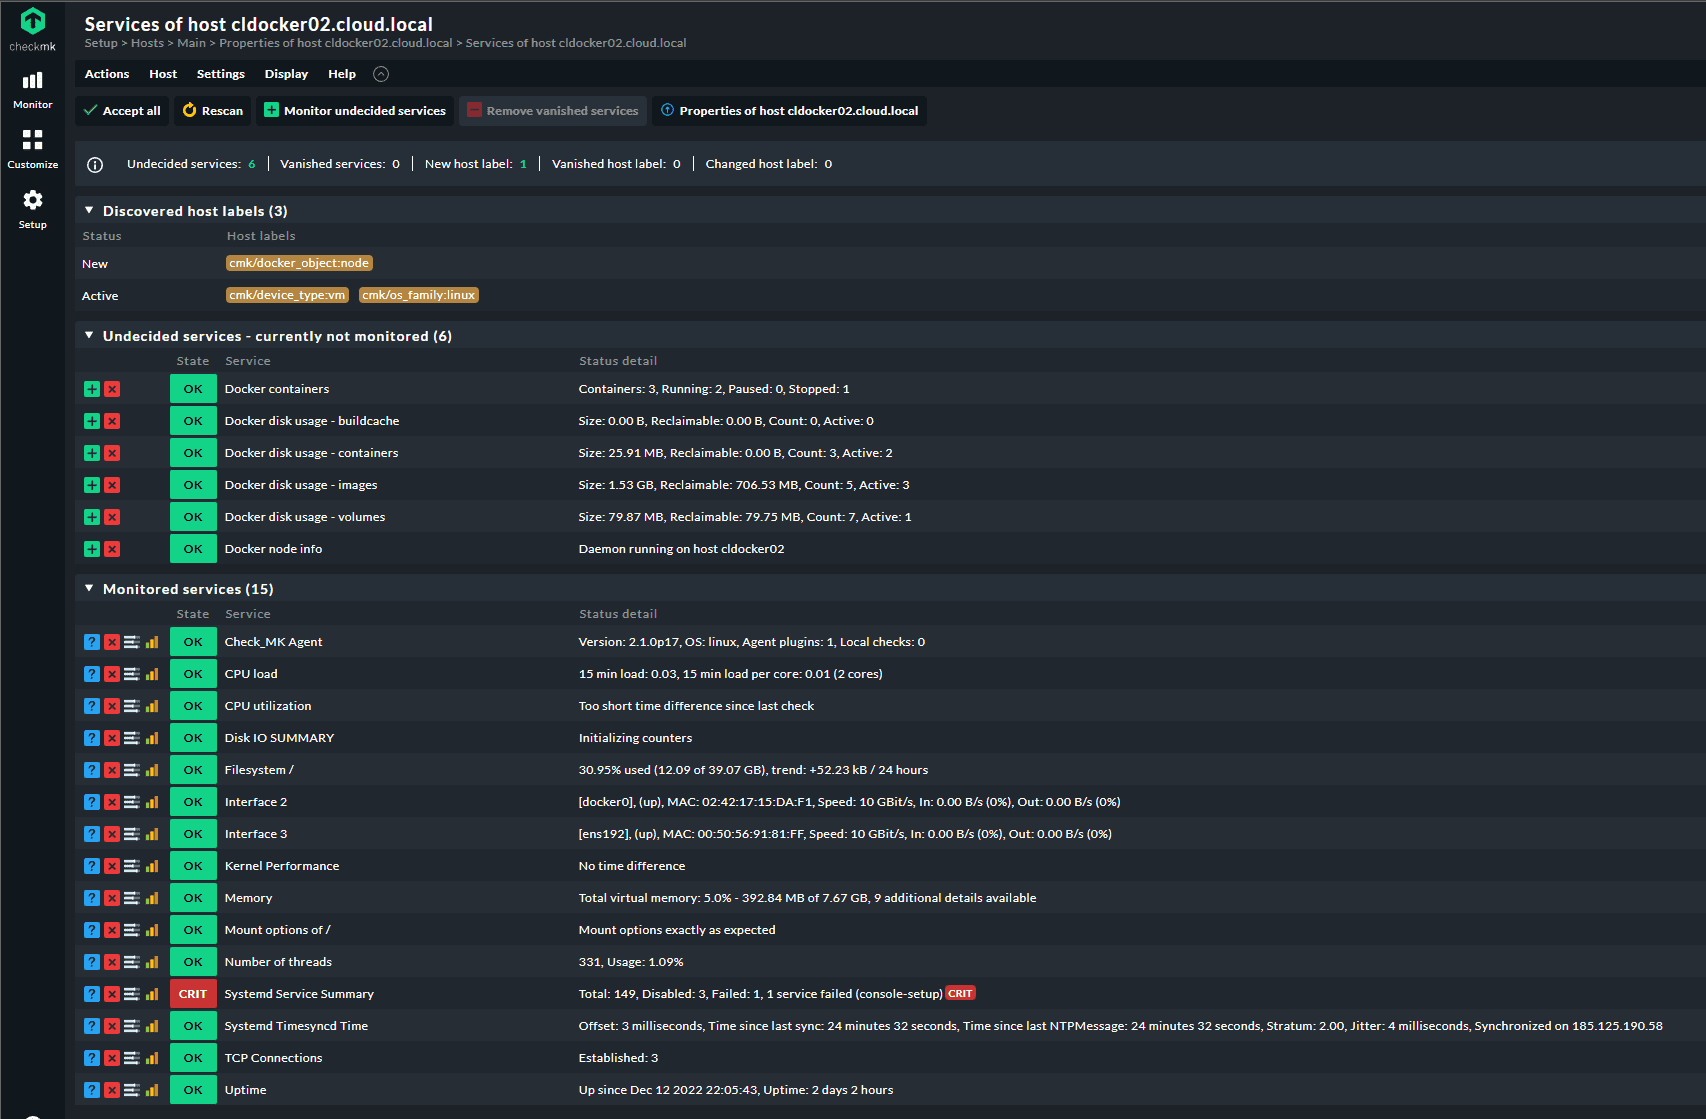Viewport: 1706px width, 1119px height.
Task: Collapse the Monitored services section
Action: pos(89,589)
